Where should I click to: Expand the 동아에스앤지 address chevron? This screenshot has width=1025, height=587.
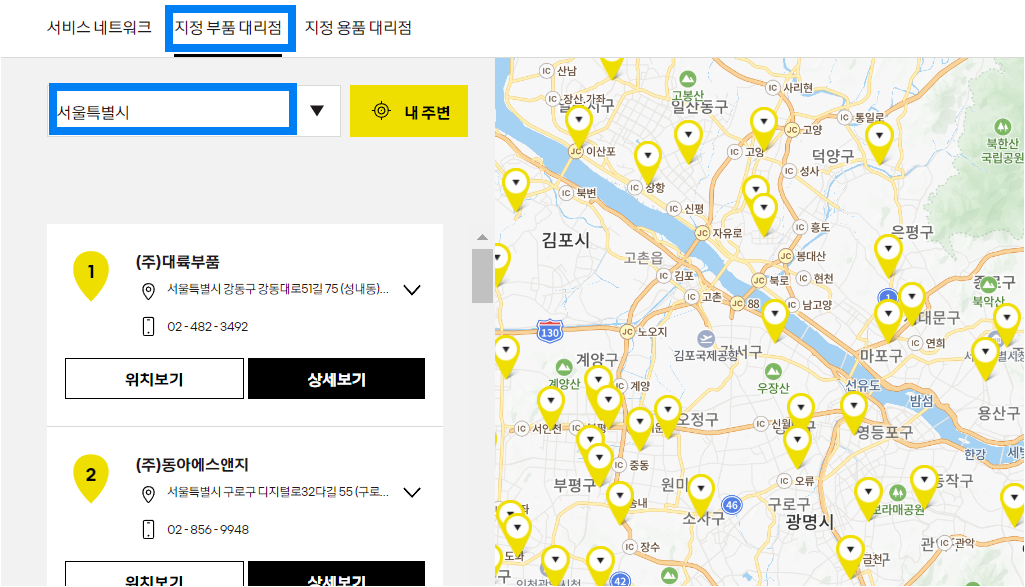click(x=412, y=492)
